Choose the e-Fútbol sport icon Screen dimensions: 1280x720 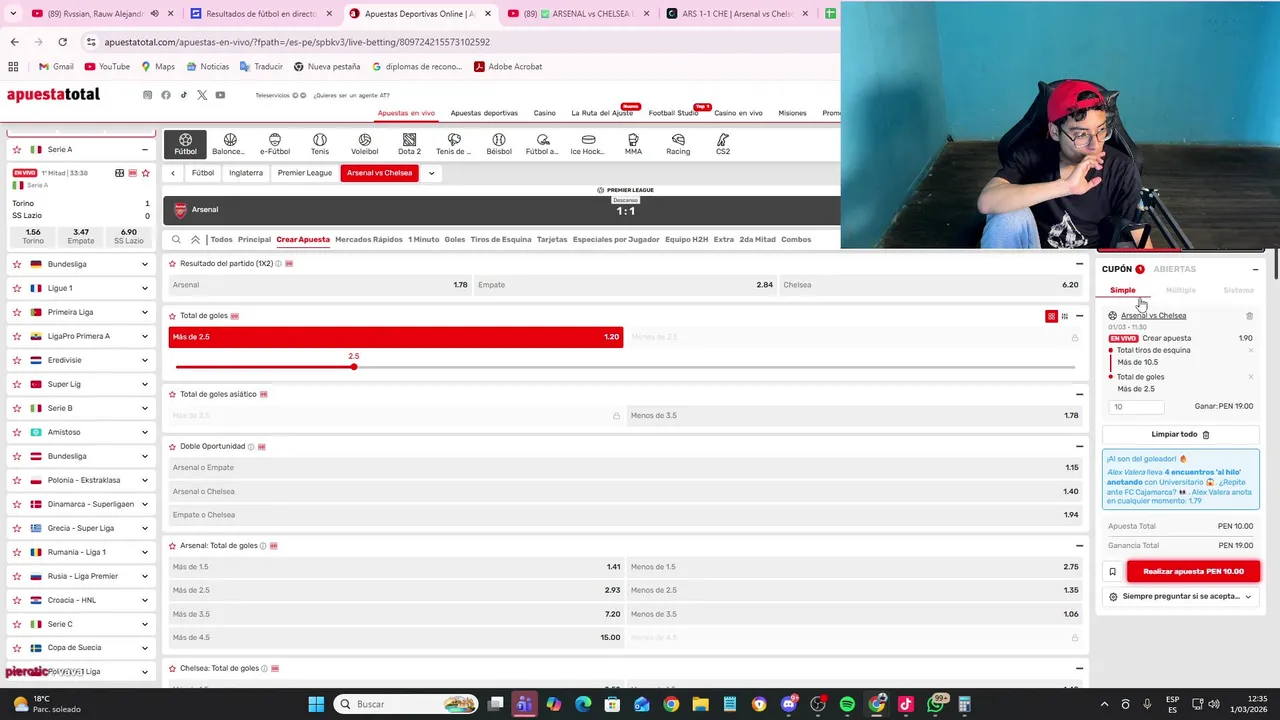pos(275,144)
